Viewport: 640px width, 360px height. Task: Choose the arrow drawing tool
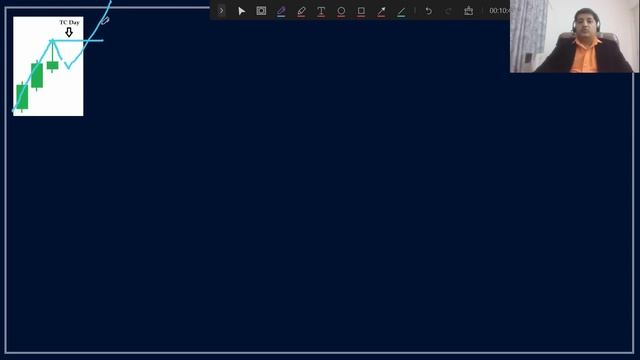pyautogui.click(x=381, y=11)
